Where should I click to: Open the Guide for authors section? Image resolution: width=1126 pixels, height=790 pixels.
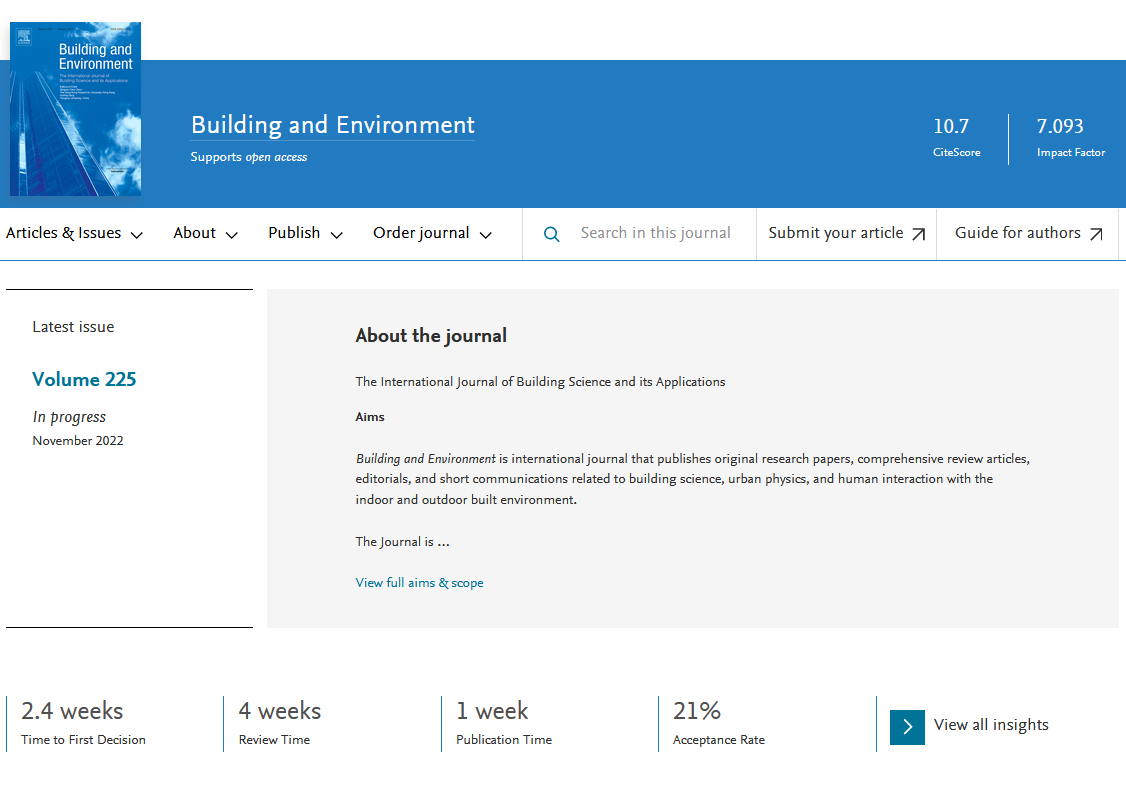coord(1018,232)
